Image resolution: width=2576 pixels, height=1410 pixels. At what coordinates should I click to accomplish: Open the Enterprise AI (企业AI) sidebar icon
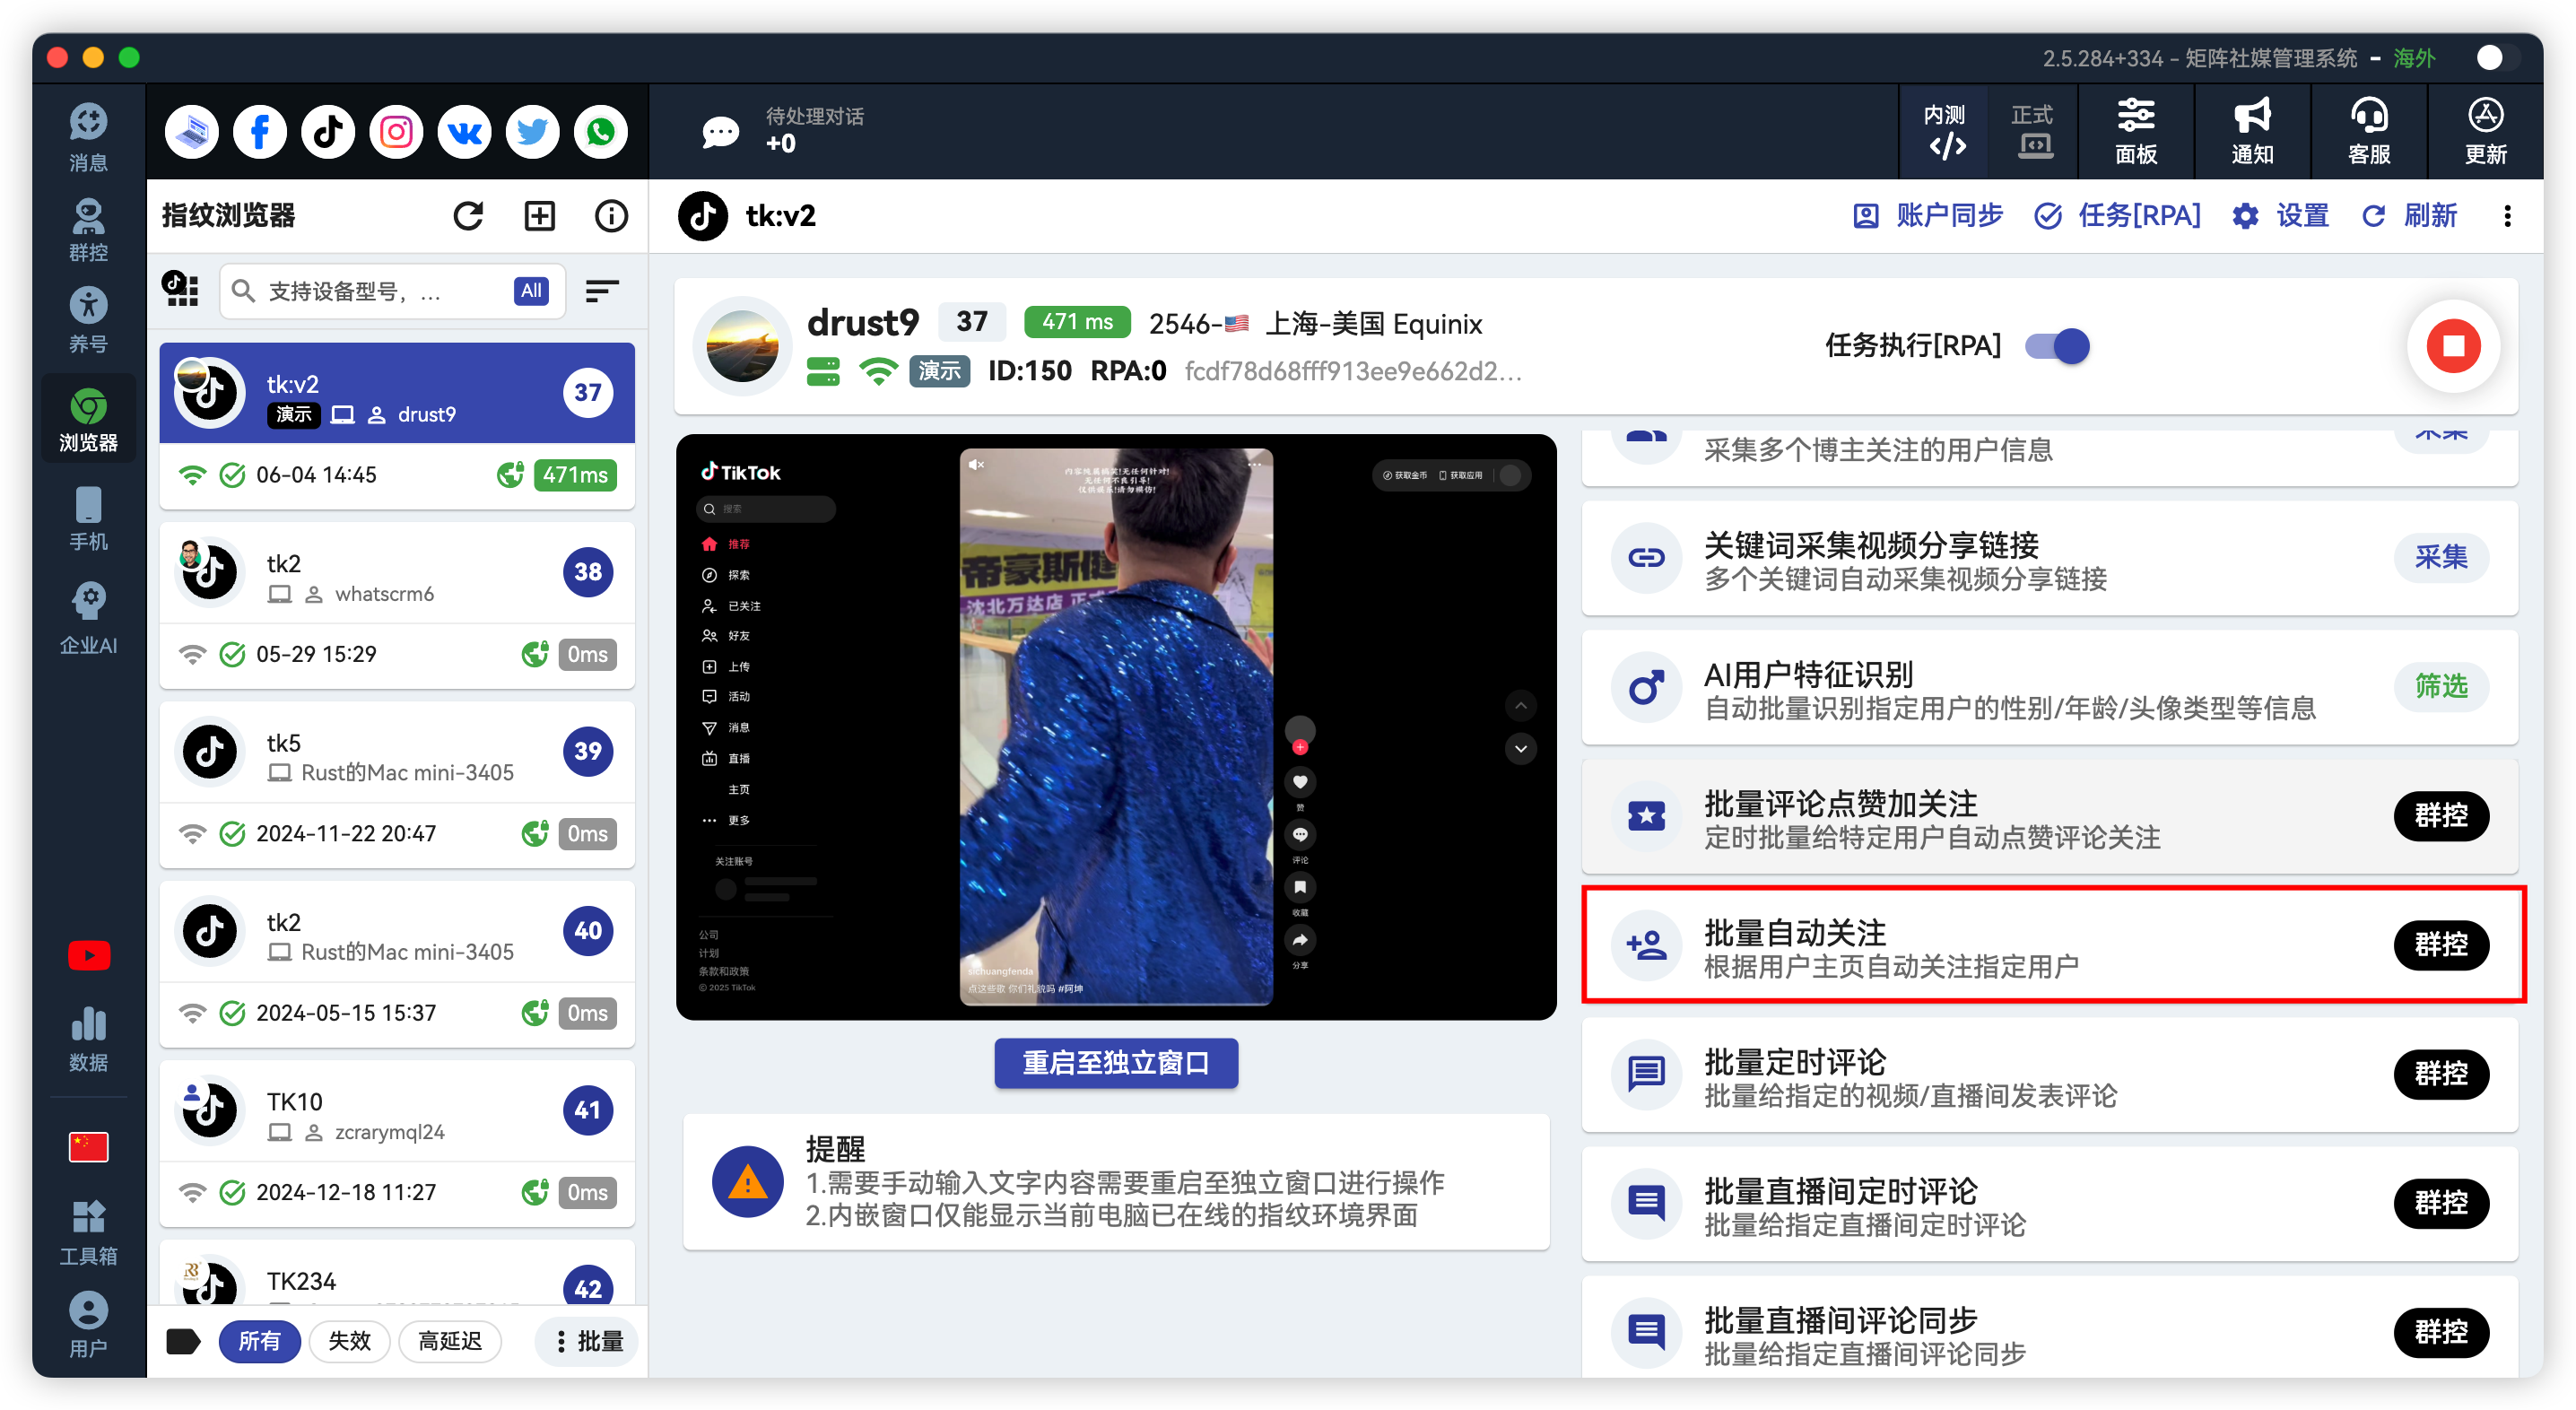pos(88,618)
